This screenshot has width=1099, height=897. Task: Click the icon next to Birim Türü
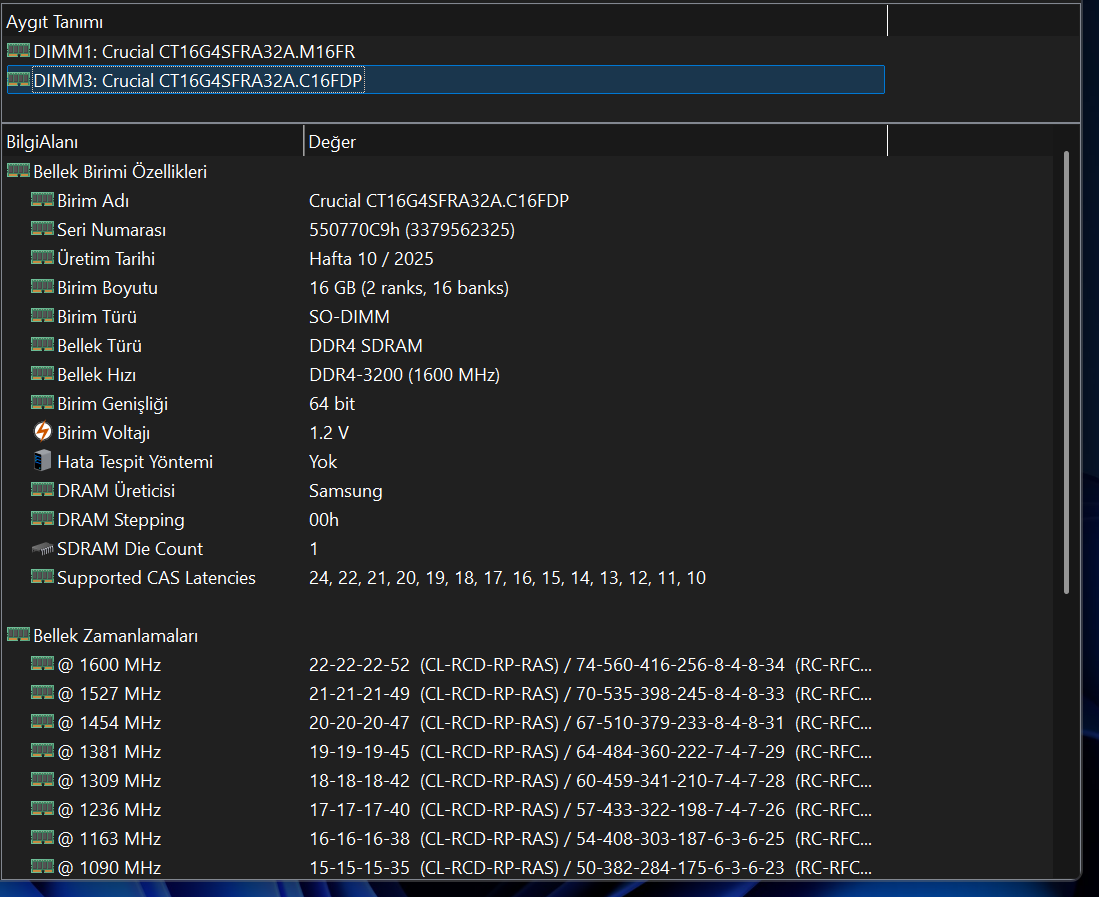[42, 315]
